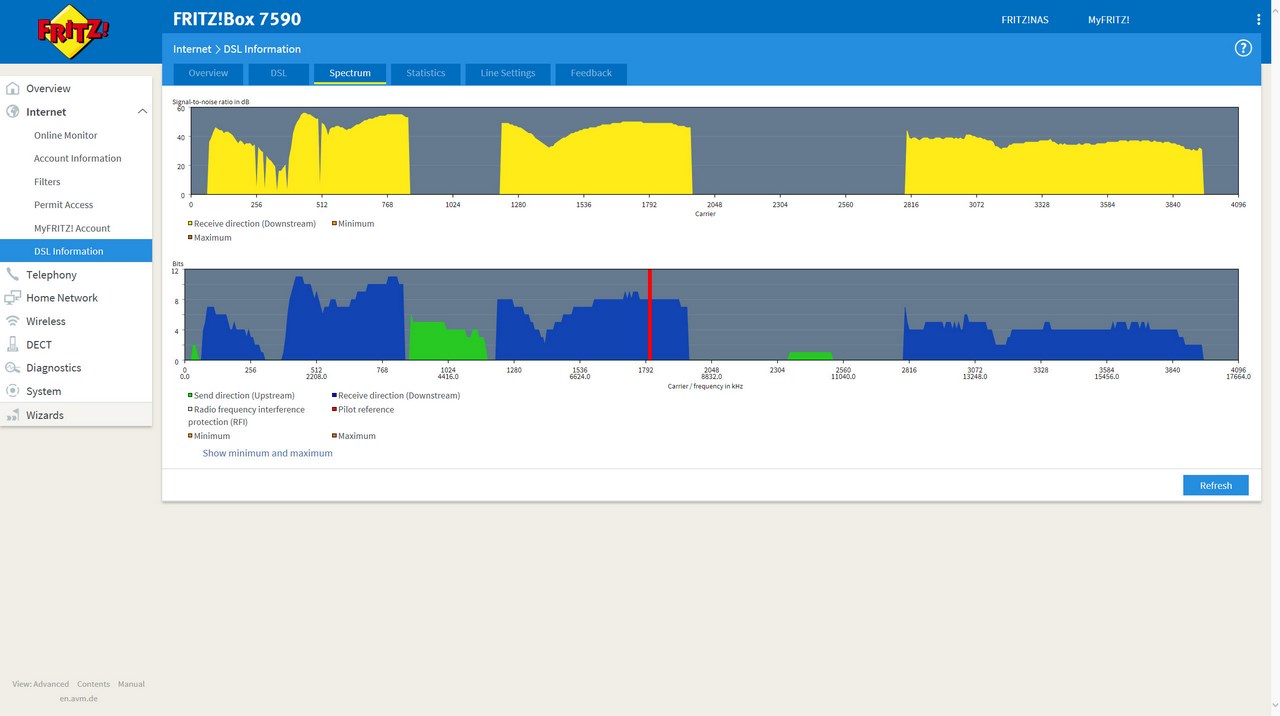Click the red Pilot reference swatch
1280x716 pixels.
[x=334, y=410]
